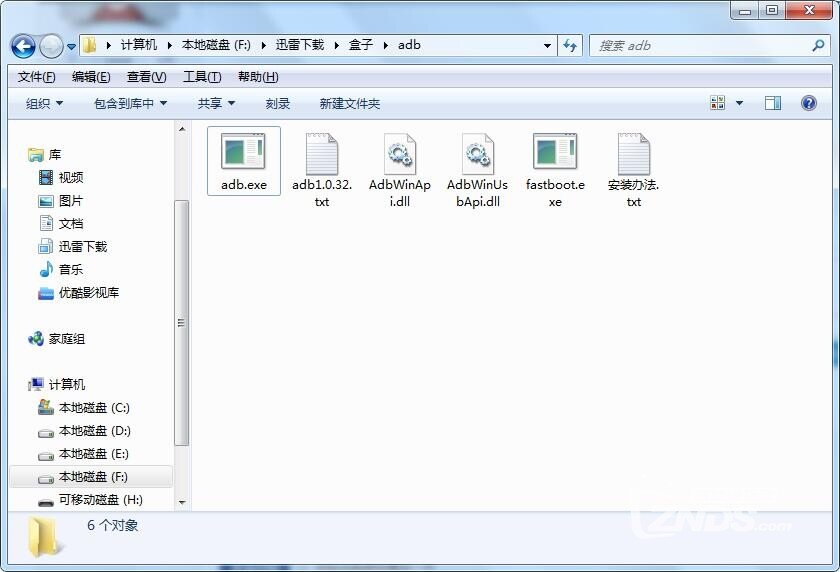This screenshot has height=572, width=840.
Task: Open the 文件(F) menu
Action: [37, 77]
